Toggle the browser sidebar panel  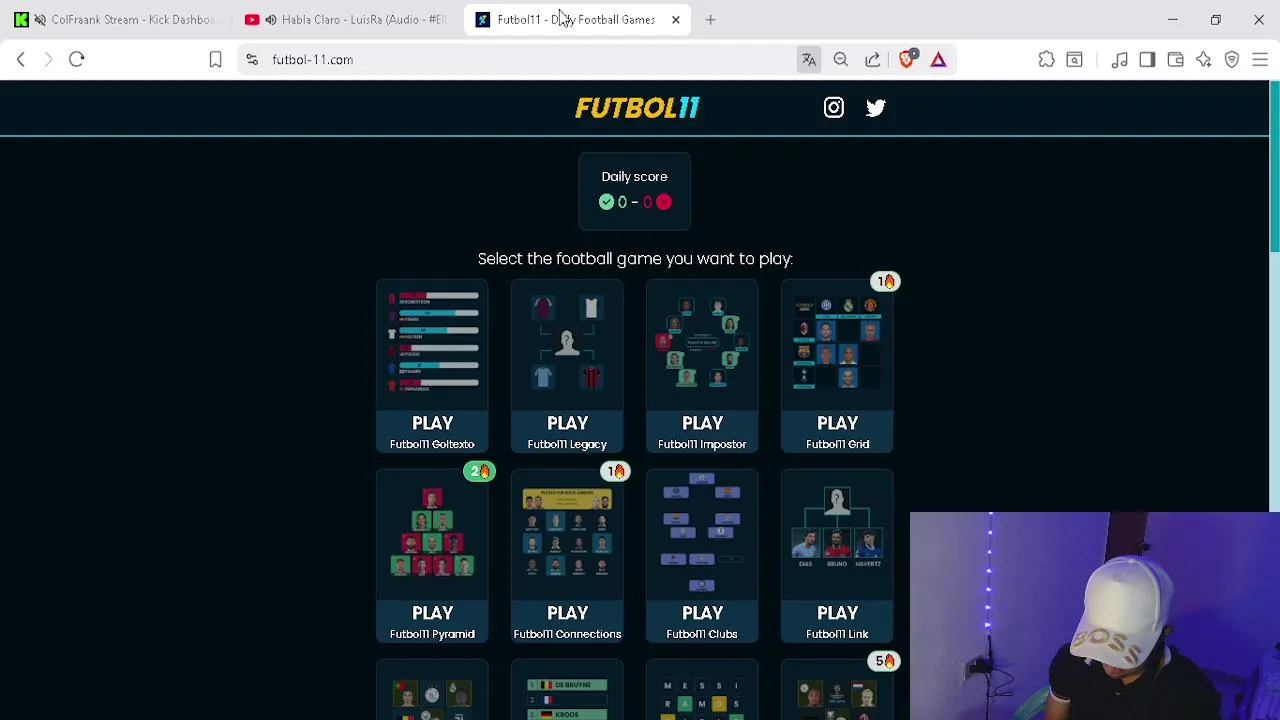[x=1147, y=60]
